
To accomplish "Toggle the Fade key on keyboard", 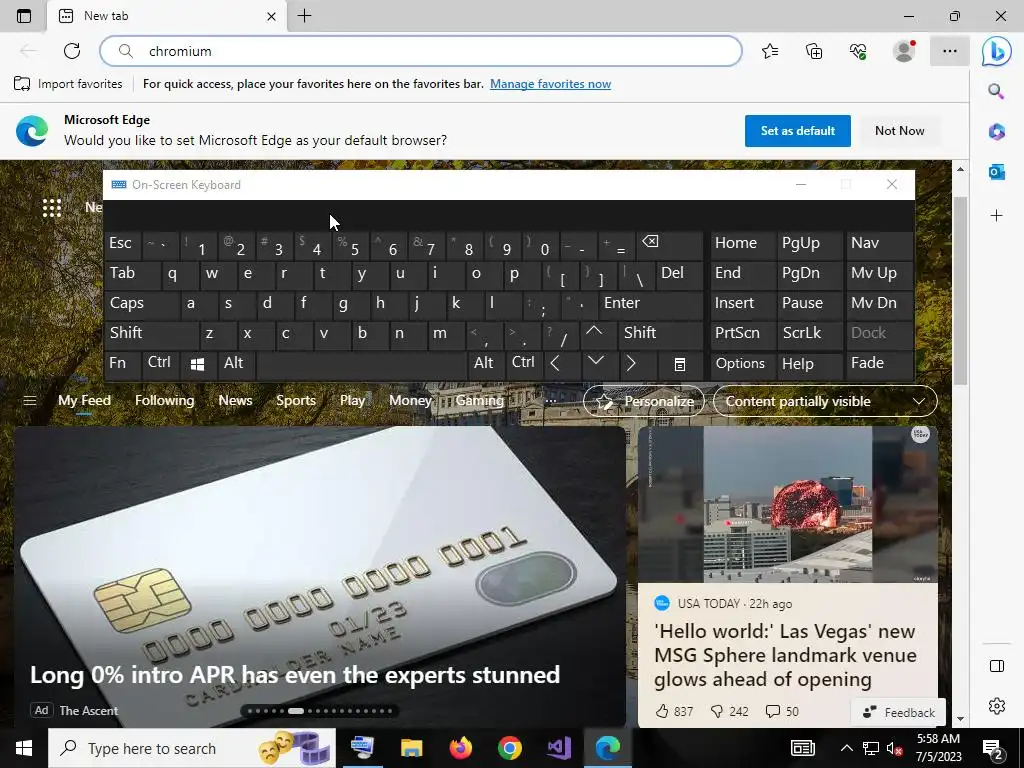I will click(879, 366).
